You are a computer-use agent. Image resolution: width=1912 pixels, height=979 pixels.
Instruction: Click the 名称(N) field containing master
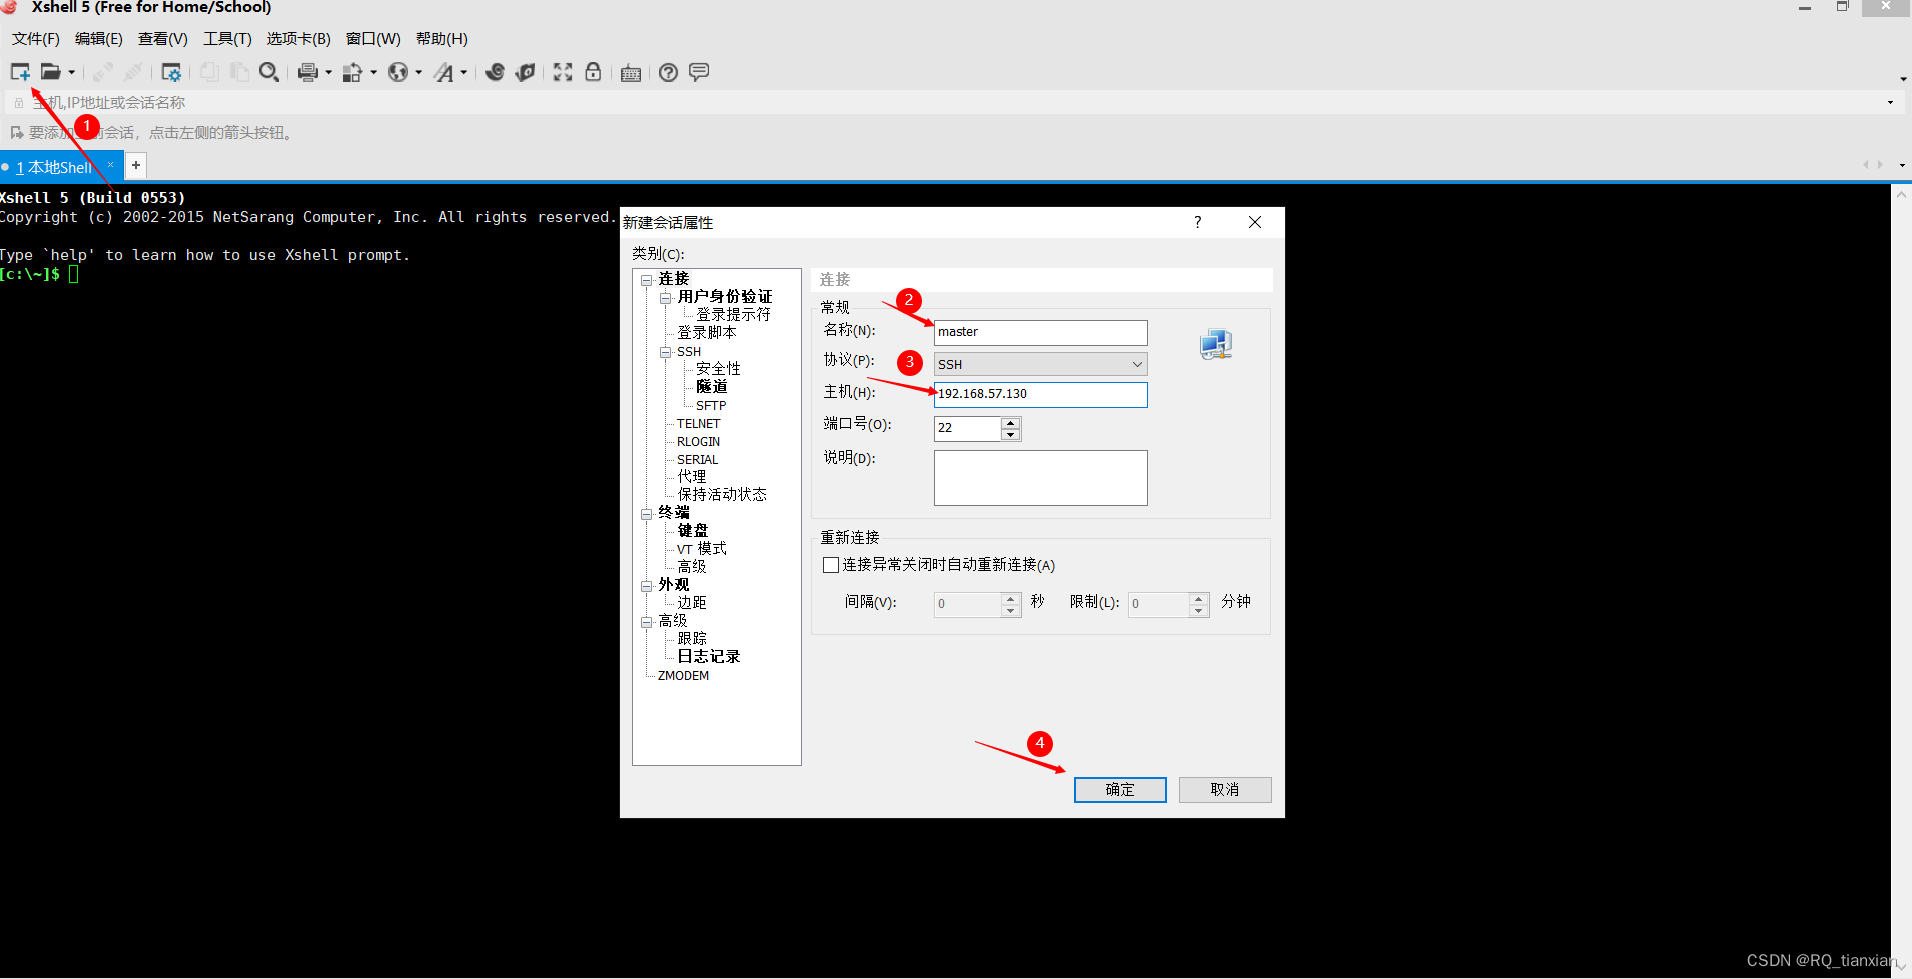click(1040, 332)
